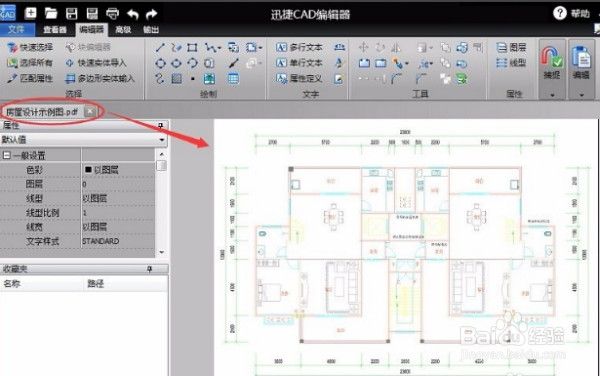Click the Redo arrow icon
The width and height of the screenshot is (600, 376).
tap(152, 15)
